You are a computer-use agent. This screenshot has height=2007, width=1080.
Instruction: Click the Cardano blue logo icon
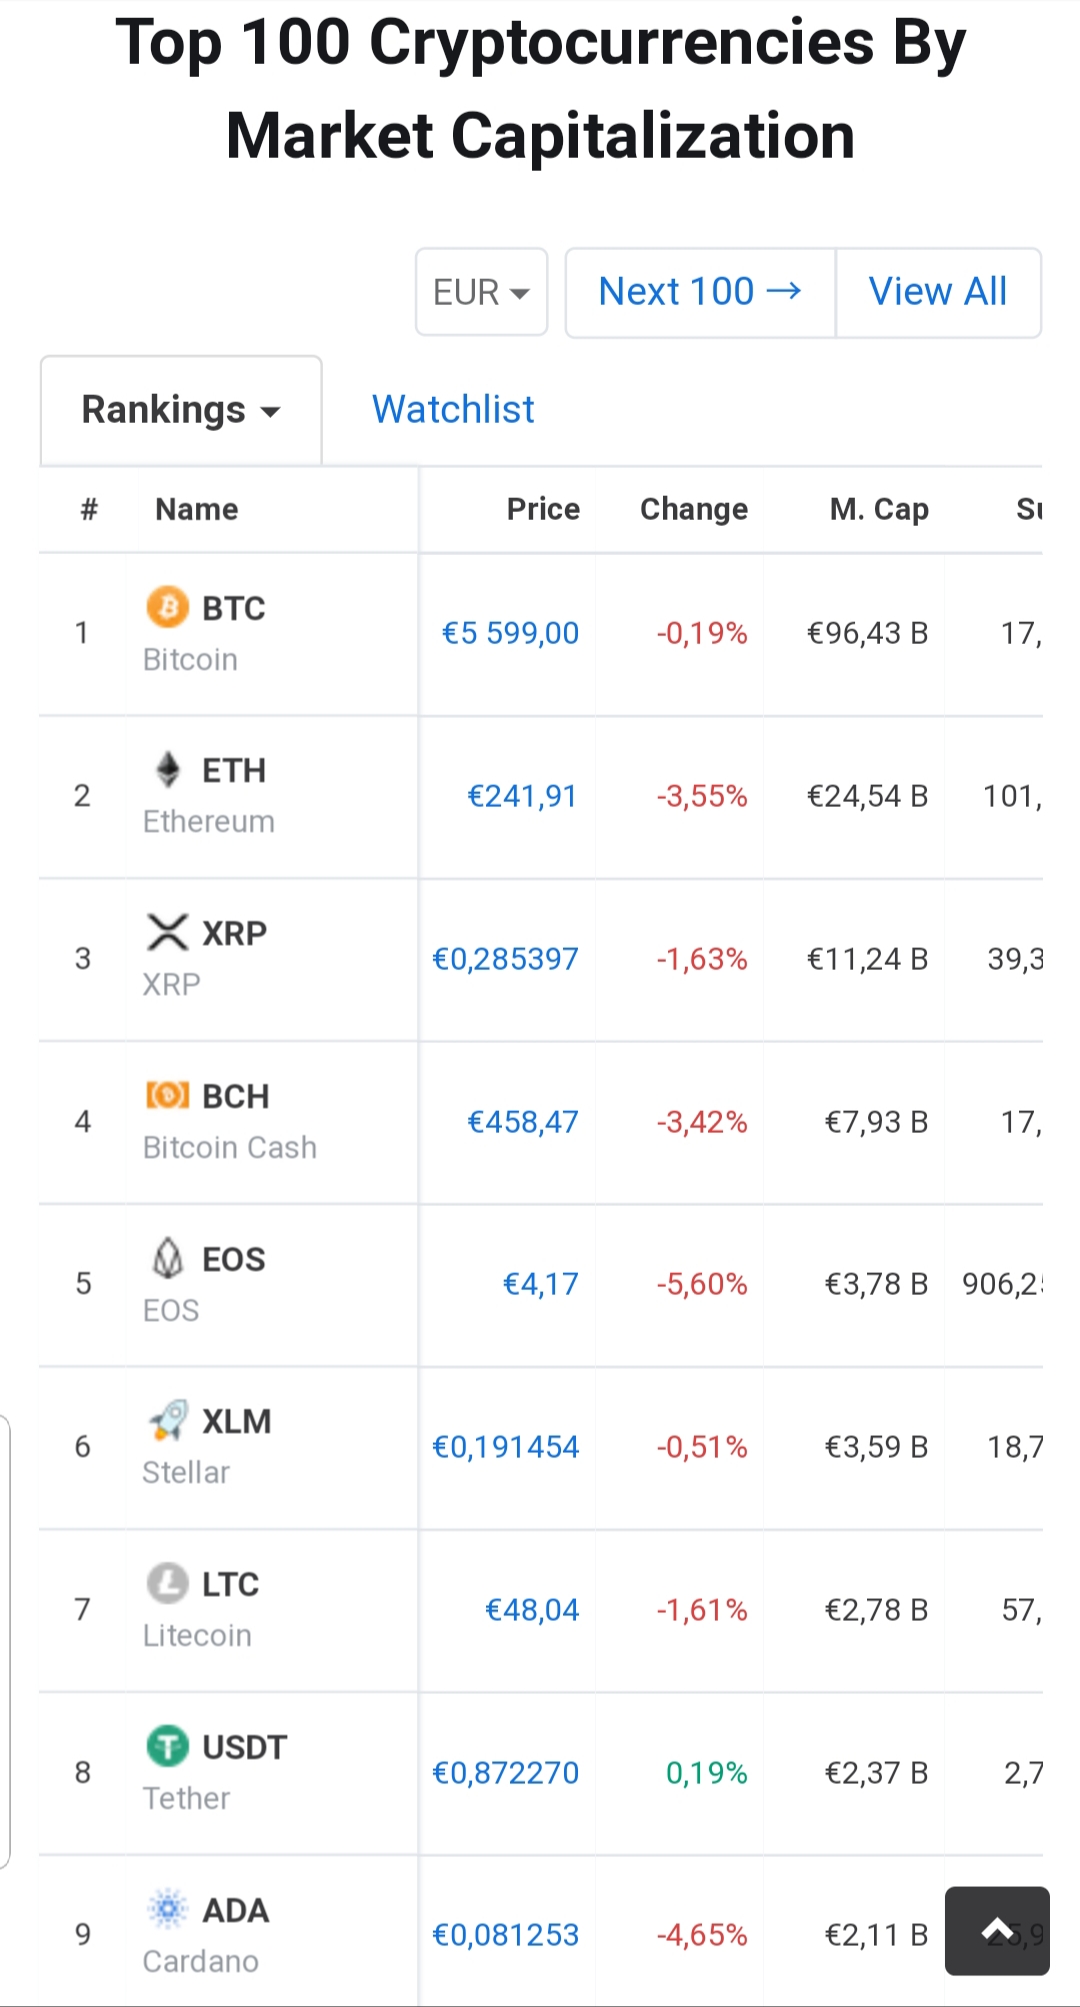coord(167,1909)
